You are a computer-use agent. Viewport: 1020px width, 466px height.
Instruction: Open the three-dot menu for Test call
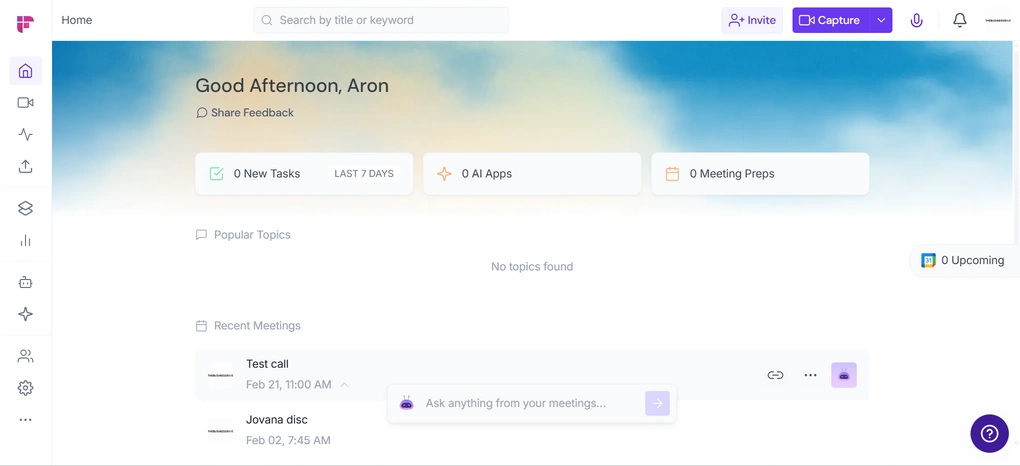point(810,375)
